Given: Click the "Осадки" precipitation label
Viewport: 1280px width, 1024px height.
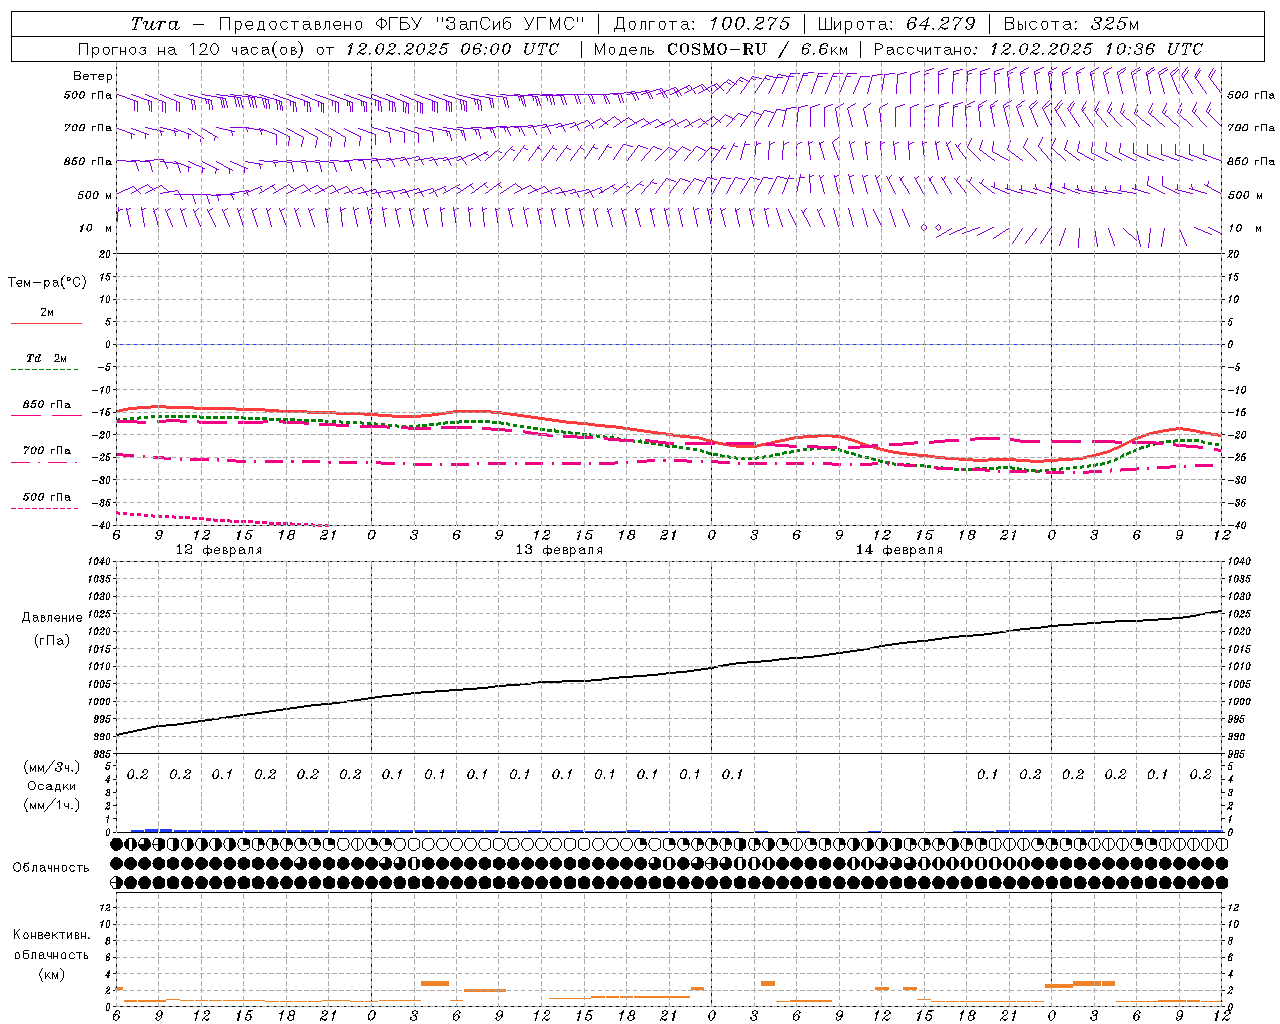Looking at the screenshot, I should click(52, 786).
